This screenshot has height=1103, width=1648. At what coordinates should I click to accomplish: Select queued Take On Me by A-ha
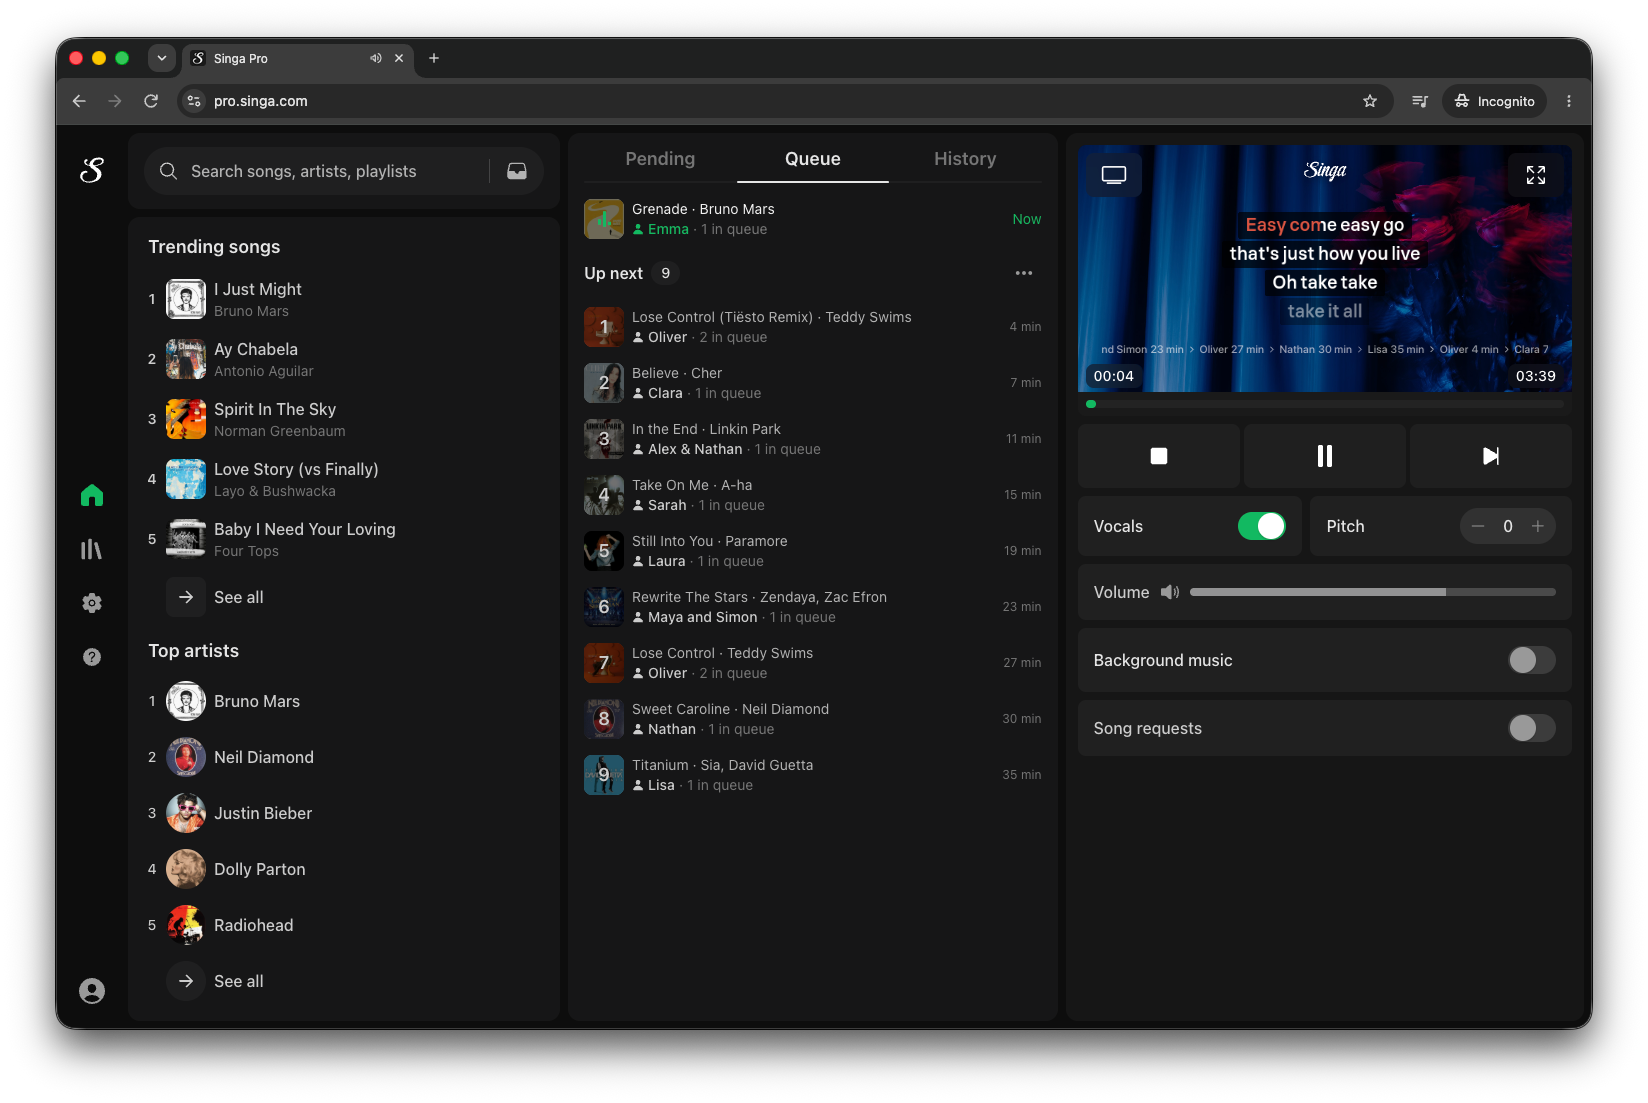coord(813,495)
